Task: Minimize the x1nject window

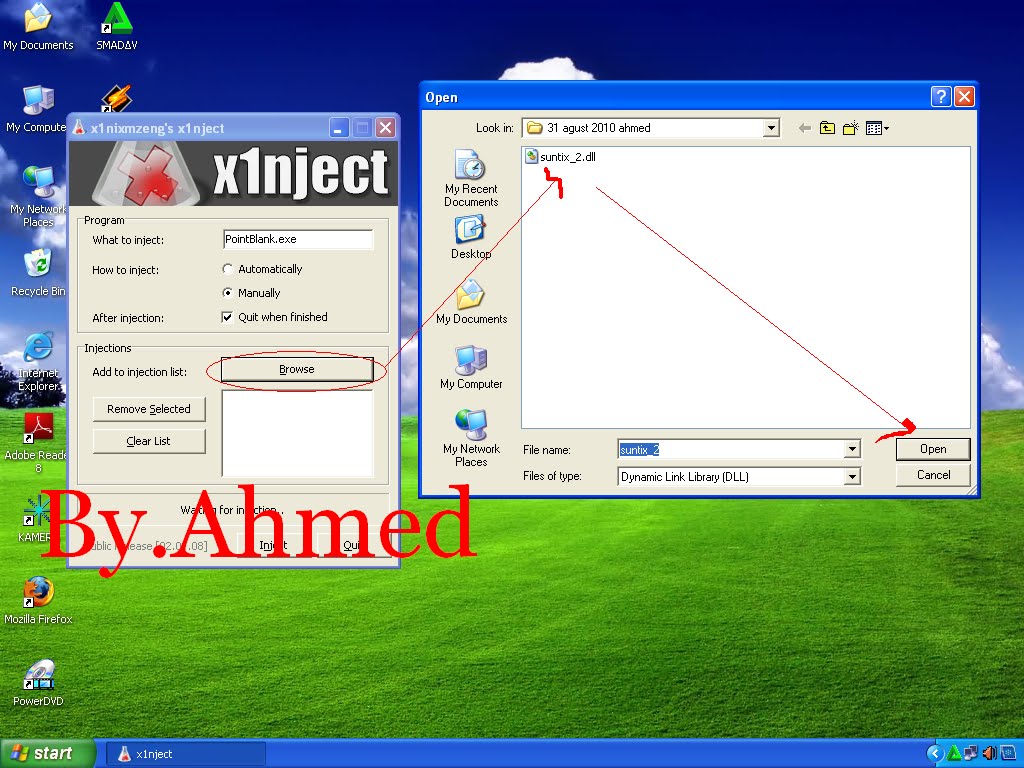Action: click(x=338, y=128)
